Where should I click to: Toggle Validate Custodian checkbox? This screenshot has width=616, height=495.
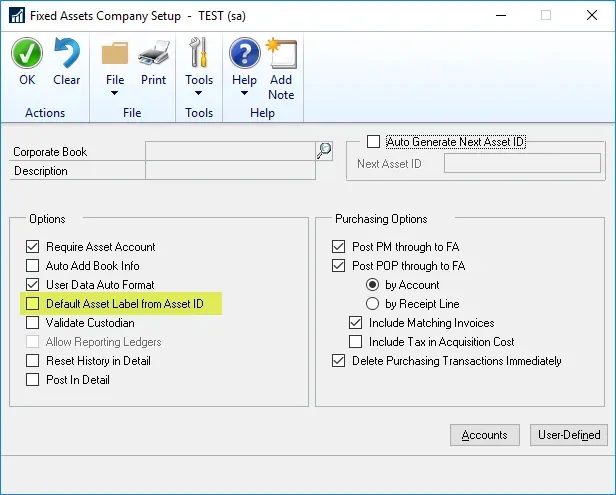click(x=33, y=323)
